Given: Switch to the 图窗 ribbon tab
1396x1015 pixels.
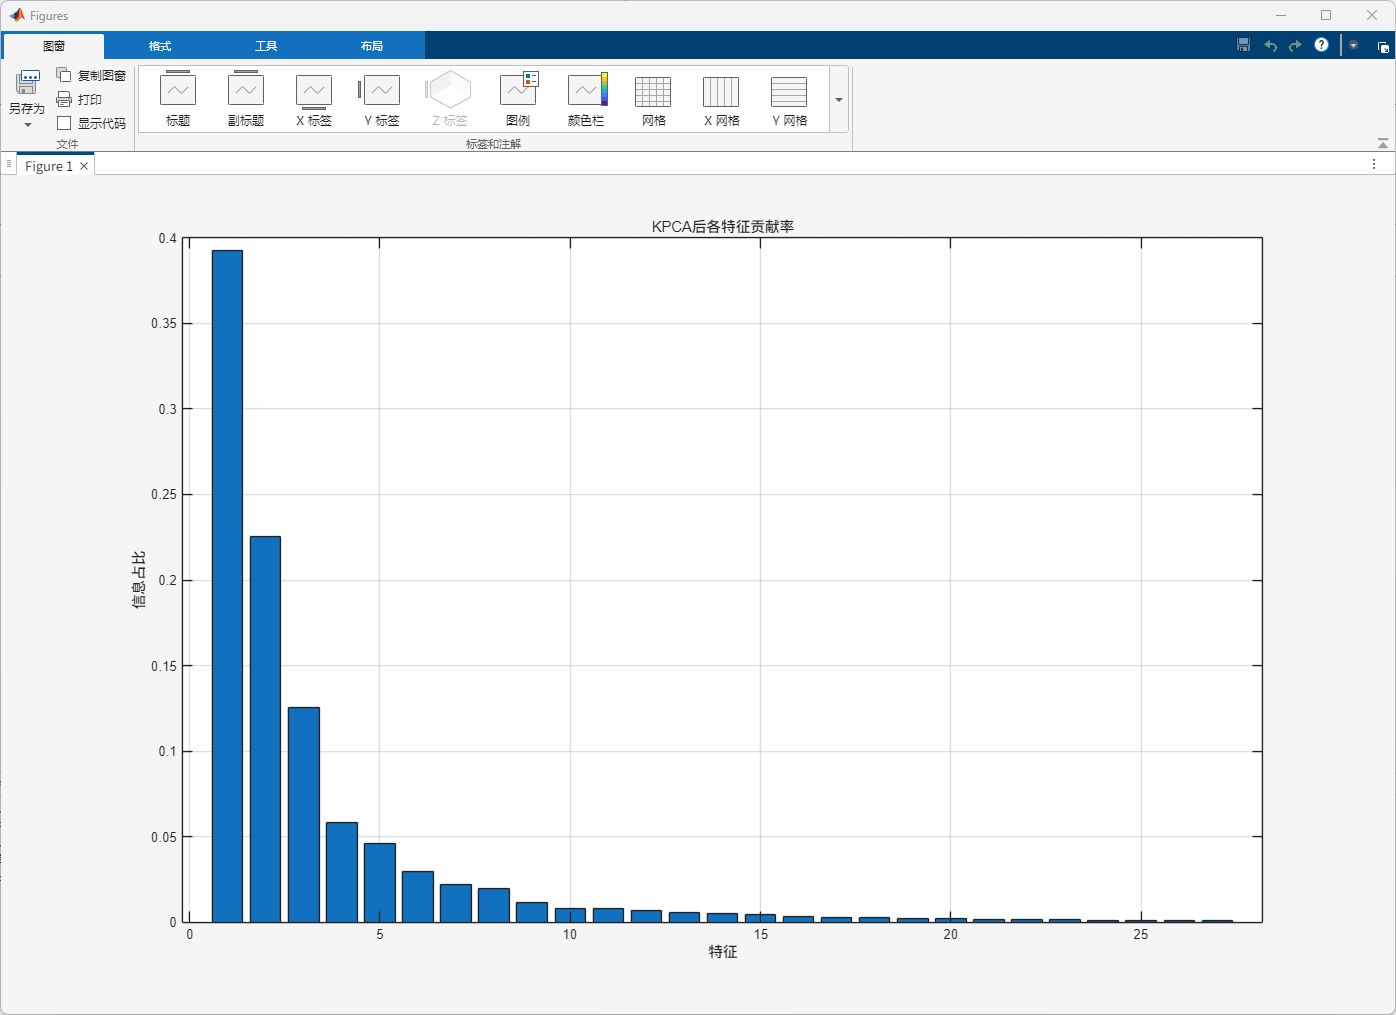Looking at the screenshot, I should pos(54,46).
